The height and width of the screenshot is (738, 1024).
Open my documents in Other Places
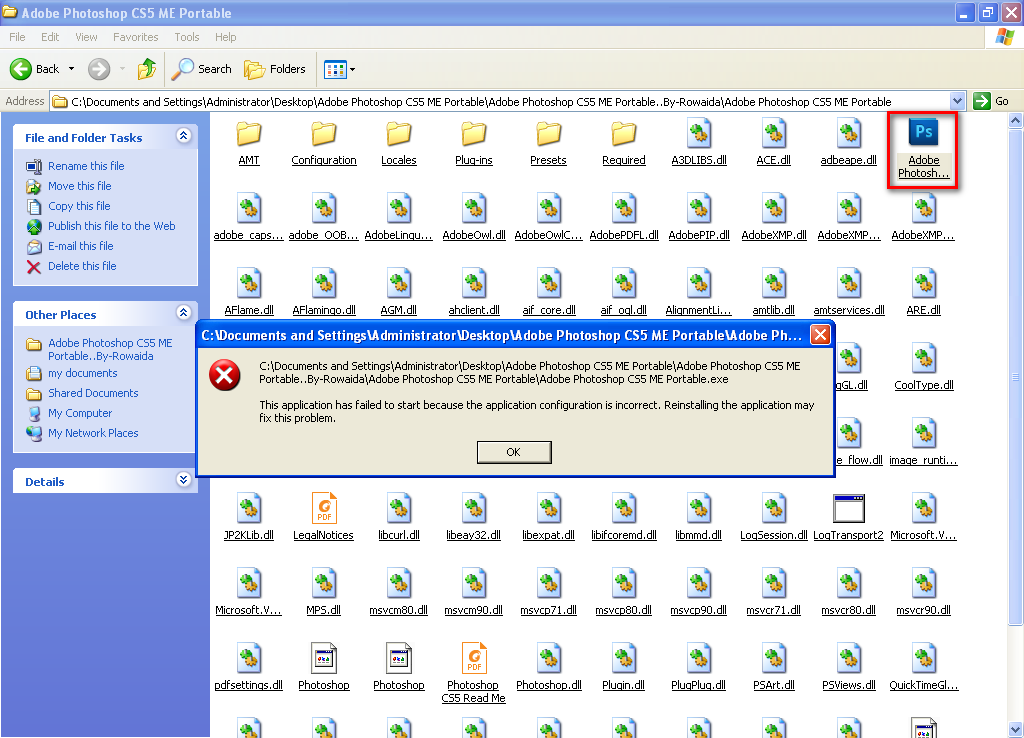click(83, 373)
